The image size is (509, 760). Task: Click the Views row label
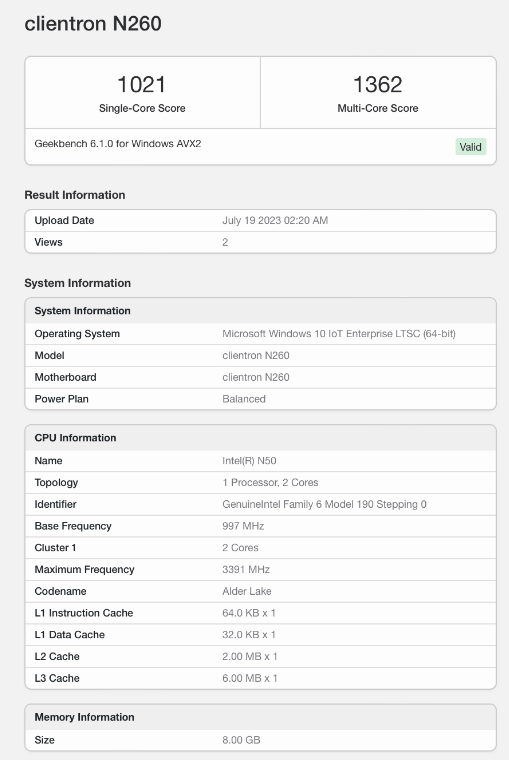pos(48,242)
